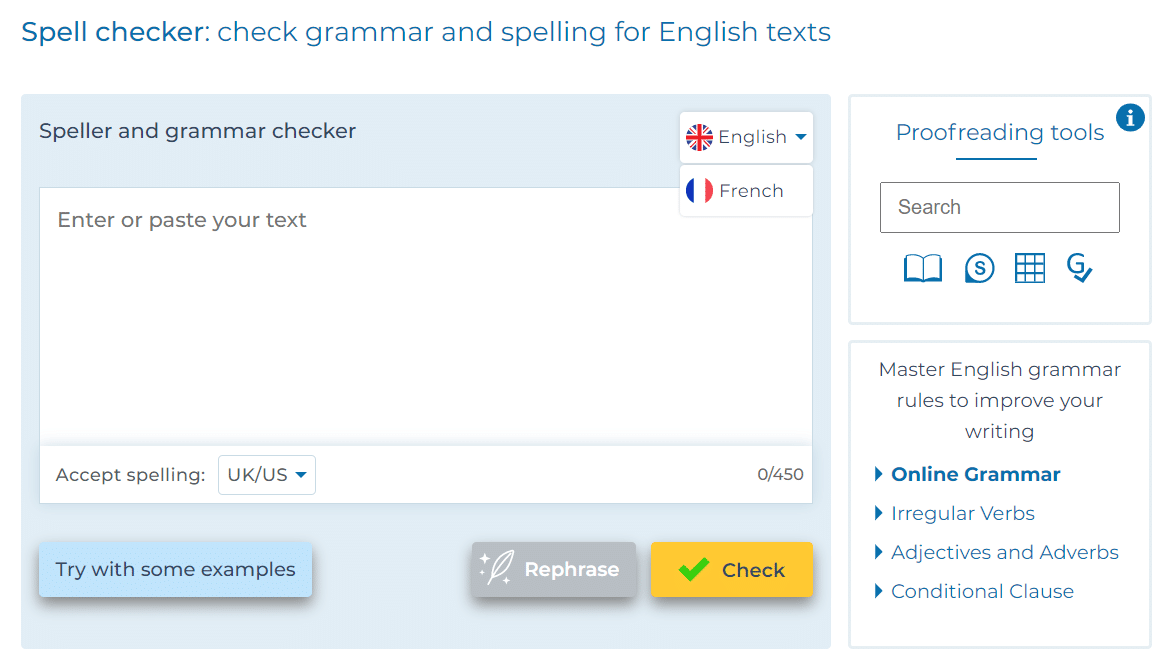Expand the Online Grammar section
Screen dimensions: 1167x667
[x=975, y=473]
